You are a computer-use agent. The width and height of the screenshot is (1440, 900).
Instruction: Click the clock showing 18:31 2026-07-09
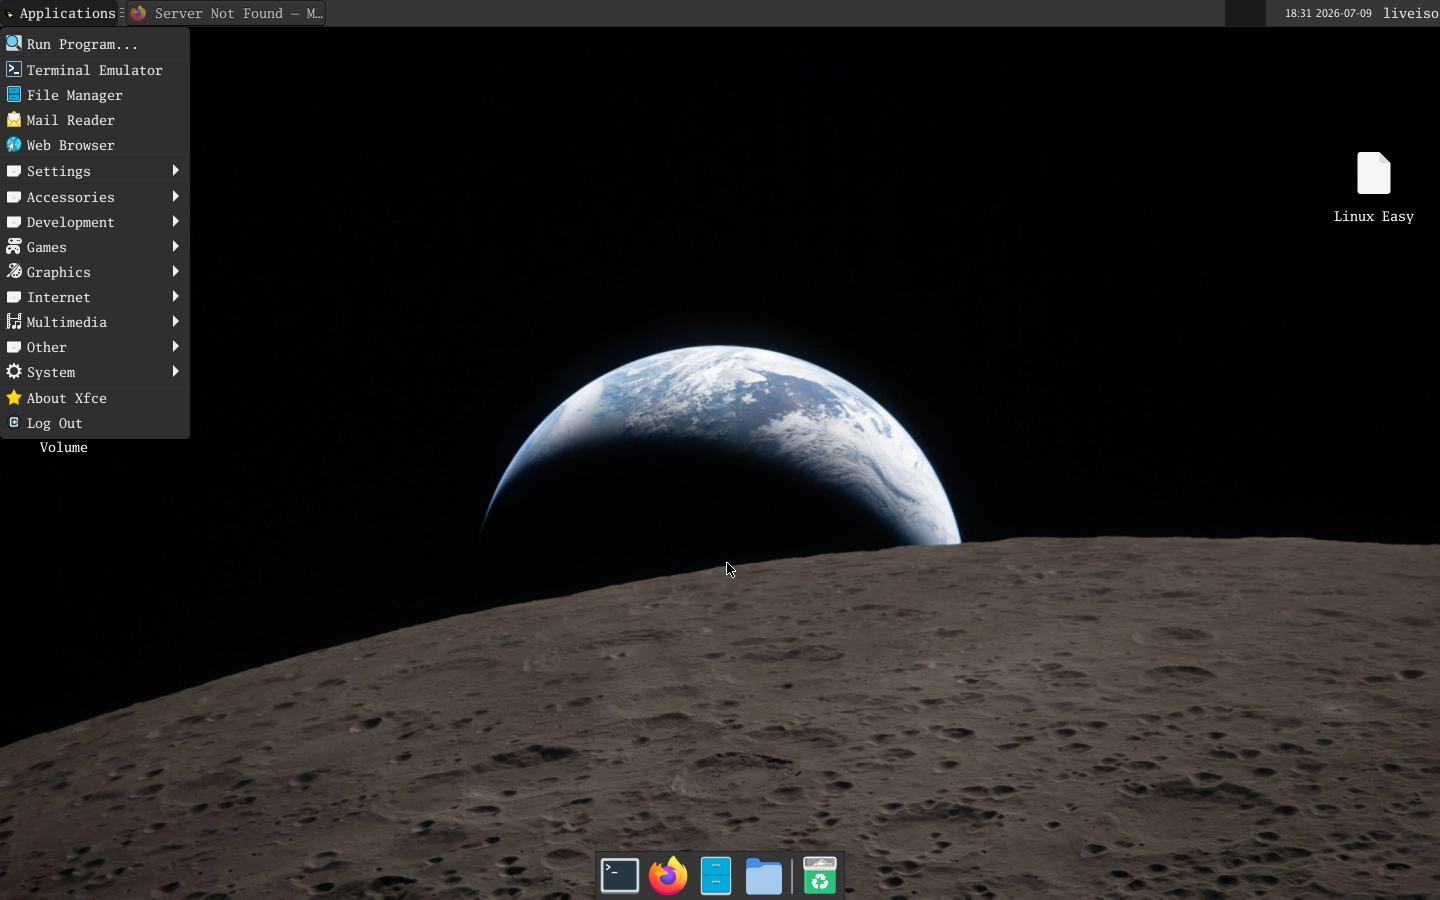click(1328, 13)
